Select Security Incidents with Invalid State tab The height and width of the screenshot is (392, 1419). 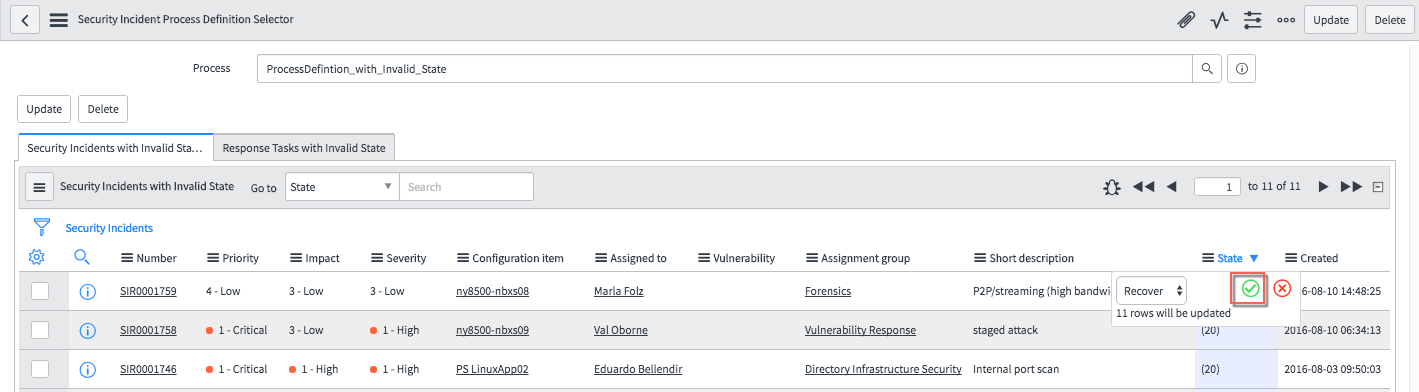[x=115, y=147]
